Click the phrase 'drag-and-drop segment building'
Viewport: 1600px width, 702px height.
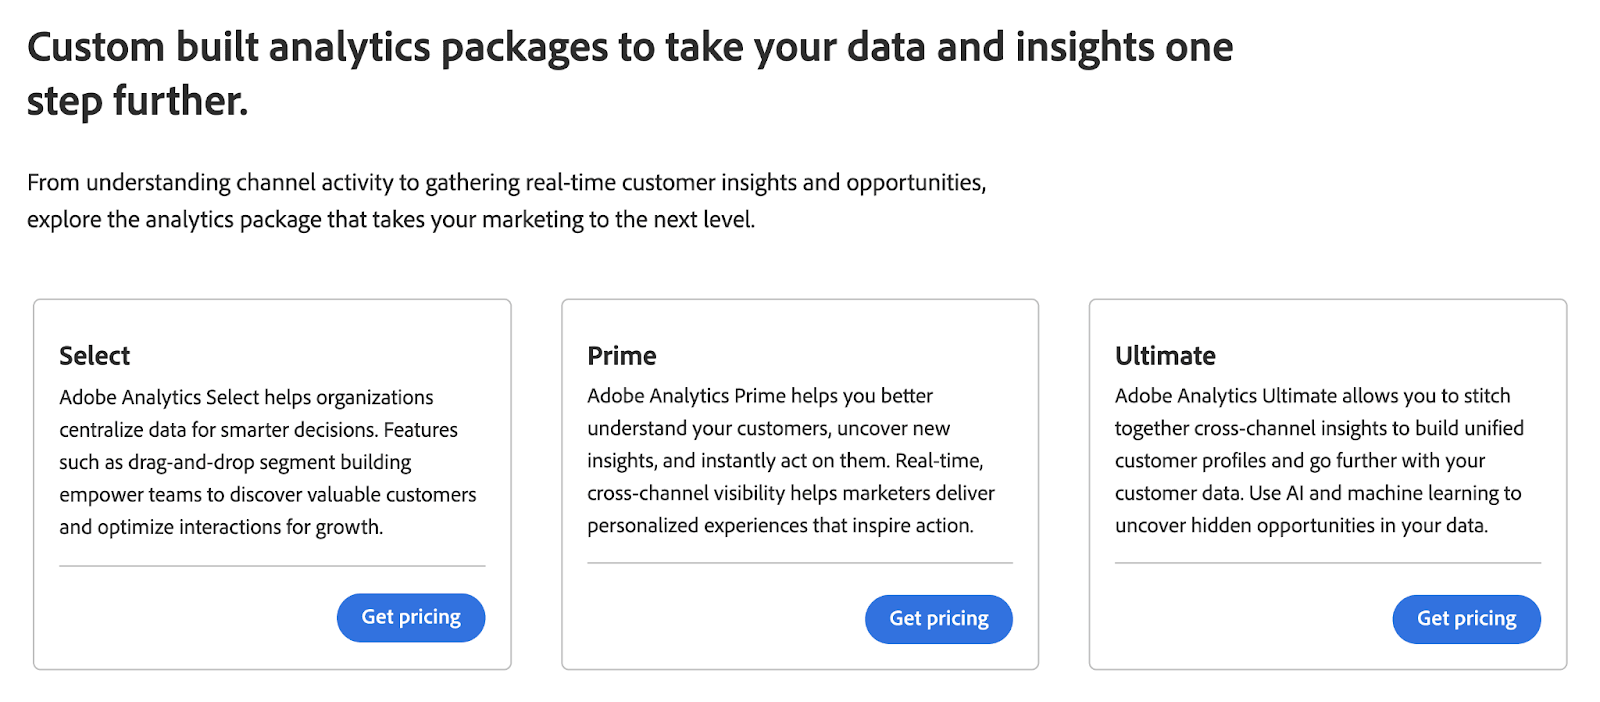[x=270, y=461]
